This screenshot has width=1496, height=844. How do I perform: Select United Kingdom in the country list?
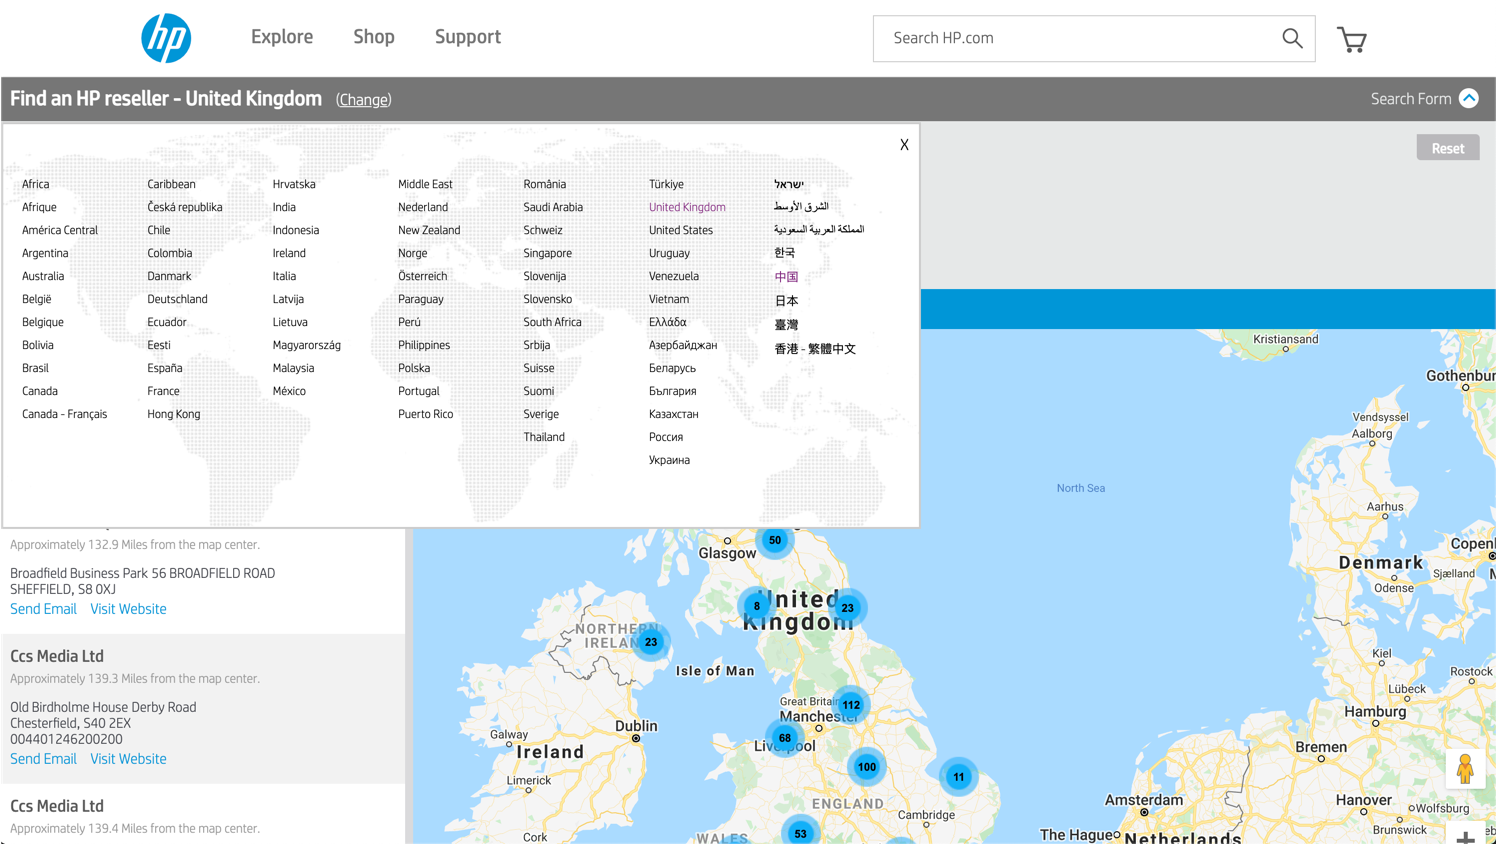687,207
